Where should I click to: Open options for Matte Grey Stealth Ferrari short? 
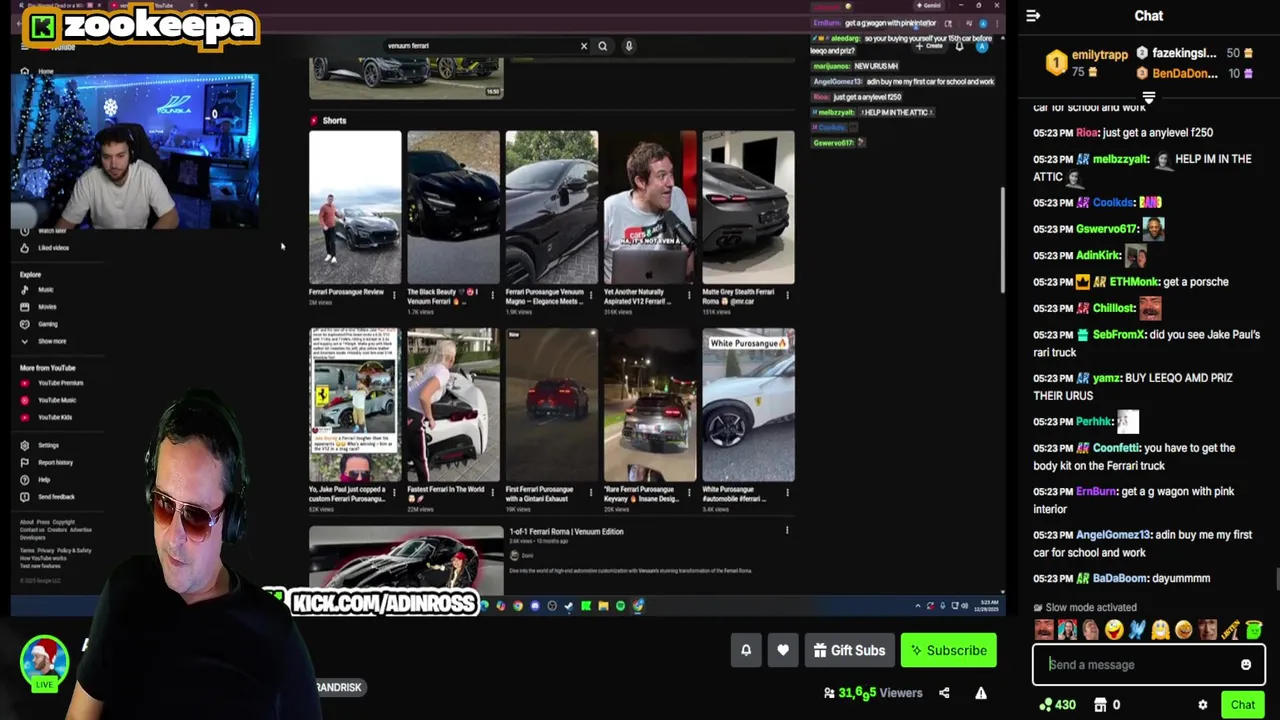(788, 296)
